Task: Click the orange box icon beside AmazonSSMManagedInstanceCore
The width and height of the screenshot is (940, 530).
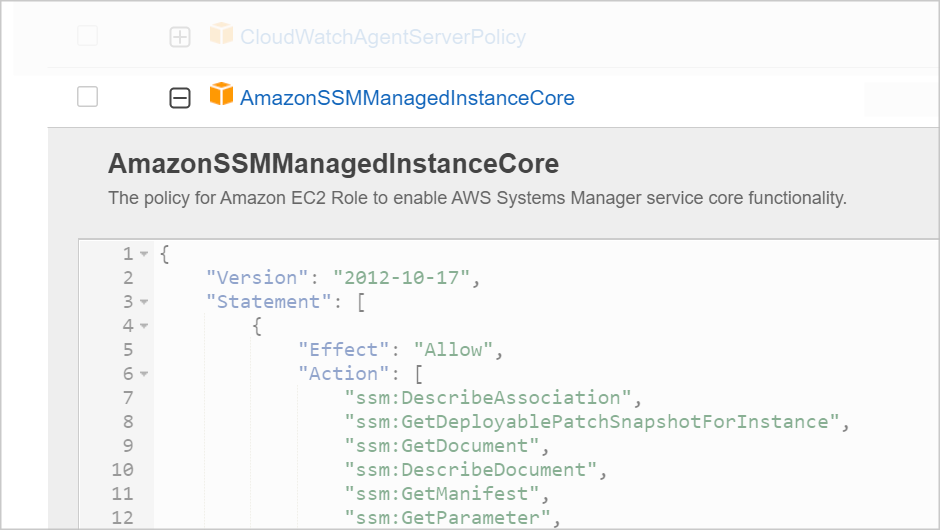Action: 221,94
